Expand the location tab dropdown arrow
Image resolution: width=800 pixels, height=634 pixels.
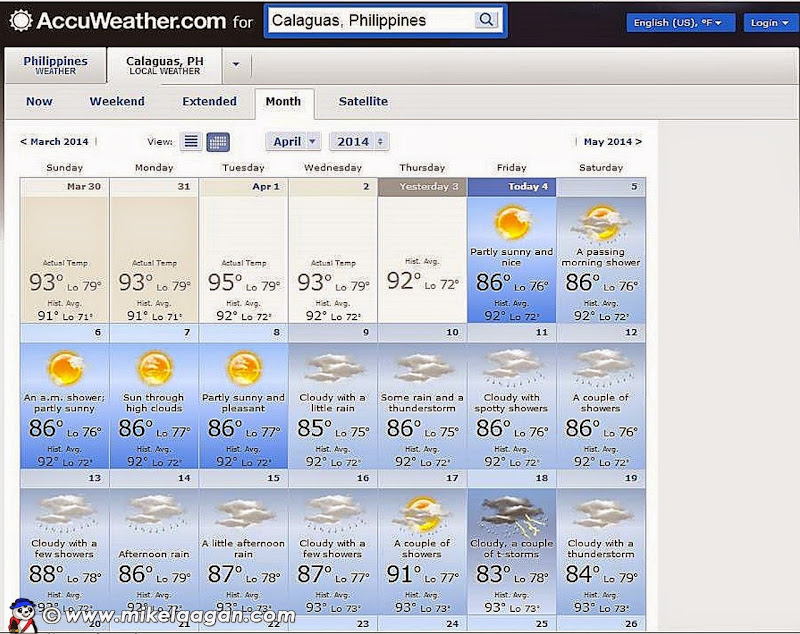click(x=236, y=64)
